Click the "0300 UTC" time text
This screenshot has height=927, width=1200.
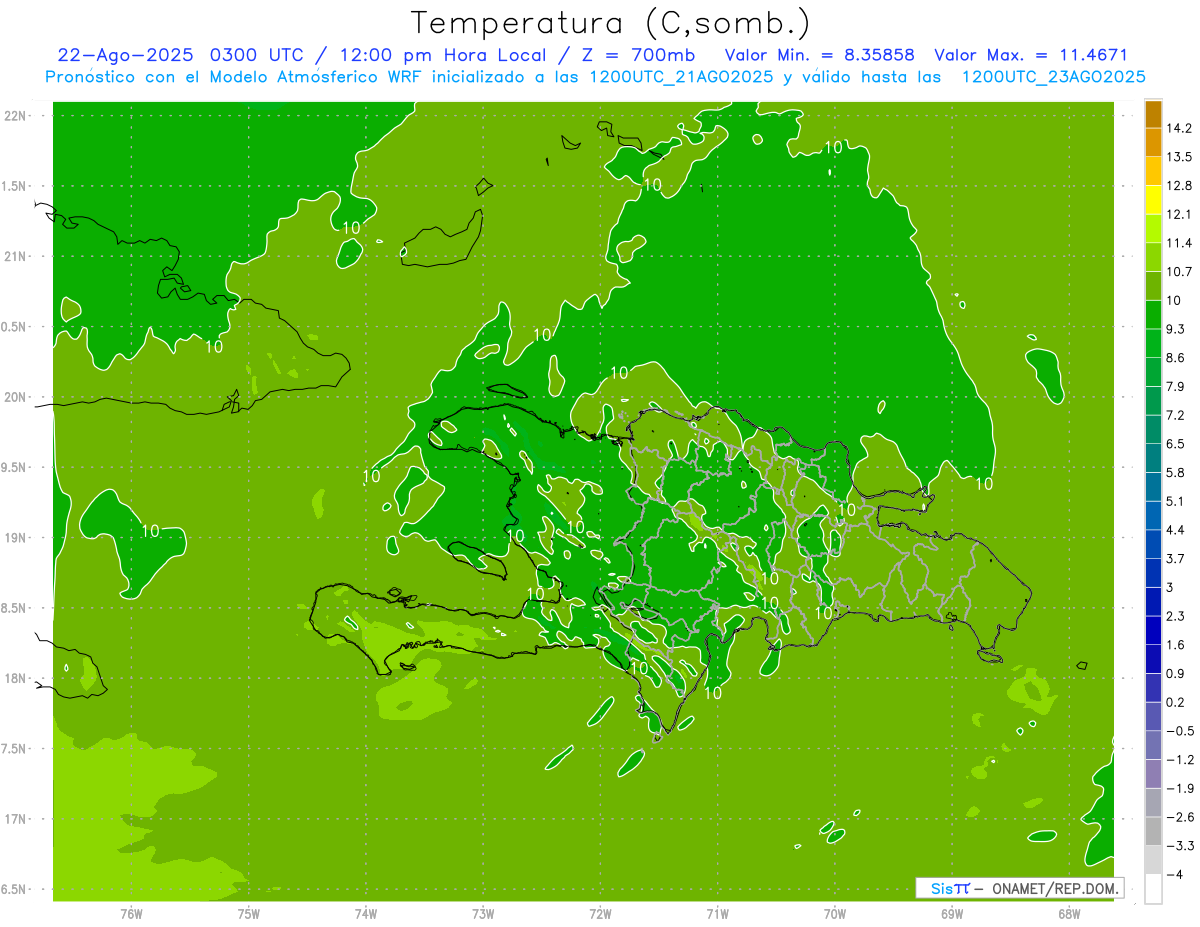[x=255, y=55]
